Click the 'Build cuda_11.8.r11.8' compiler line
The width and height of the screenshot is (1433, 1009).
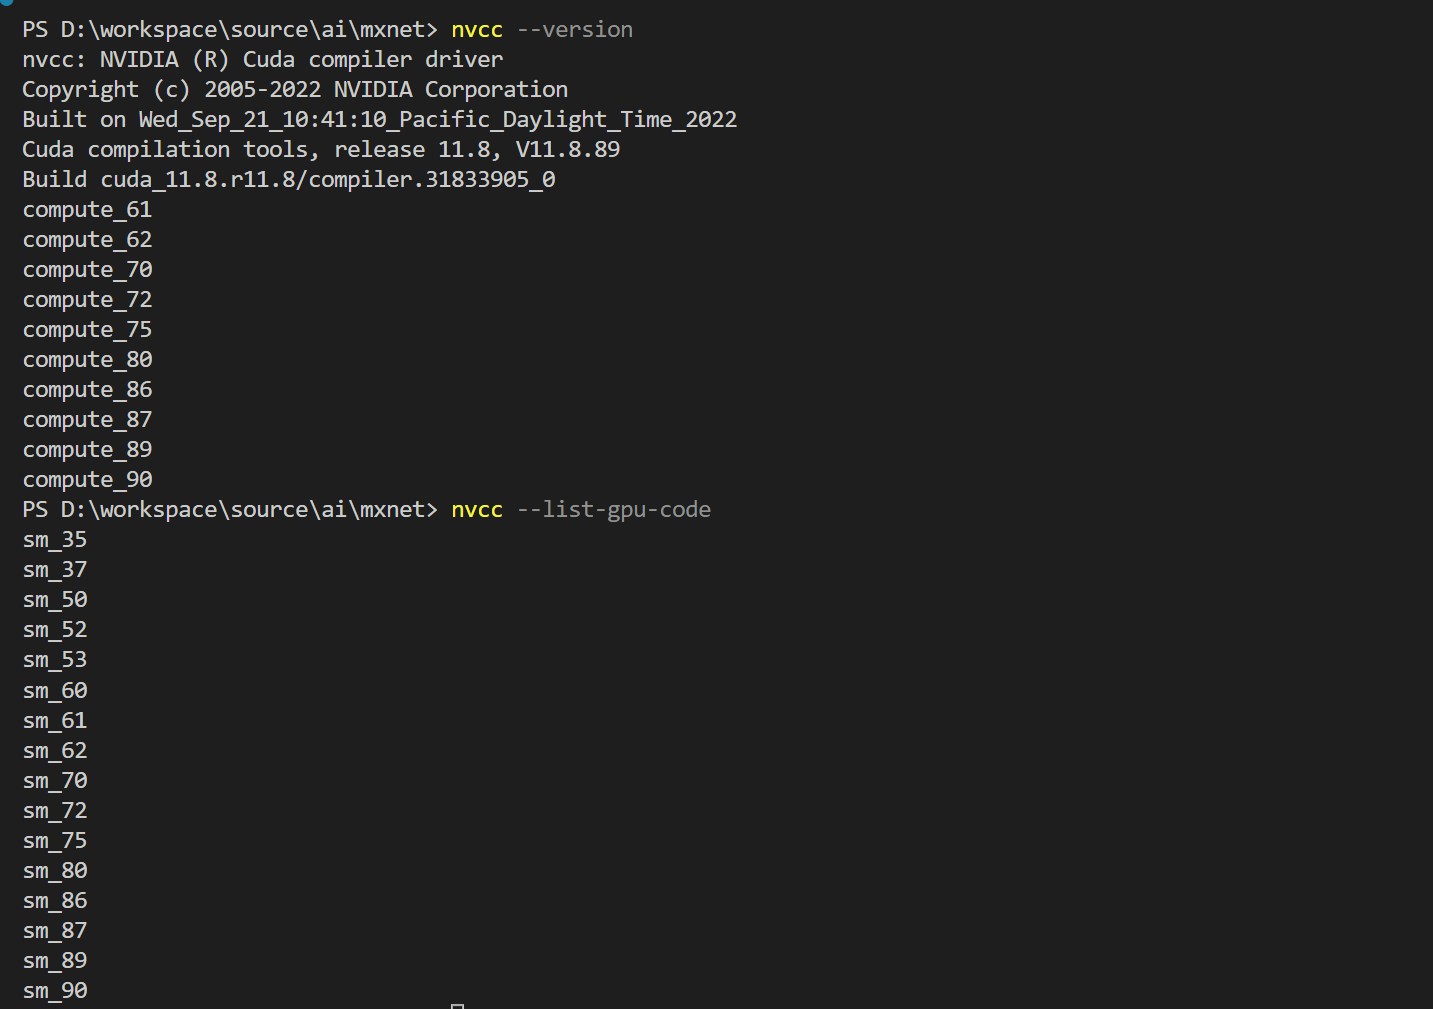[289, 180]
